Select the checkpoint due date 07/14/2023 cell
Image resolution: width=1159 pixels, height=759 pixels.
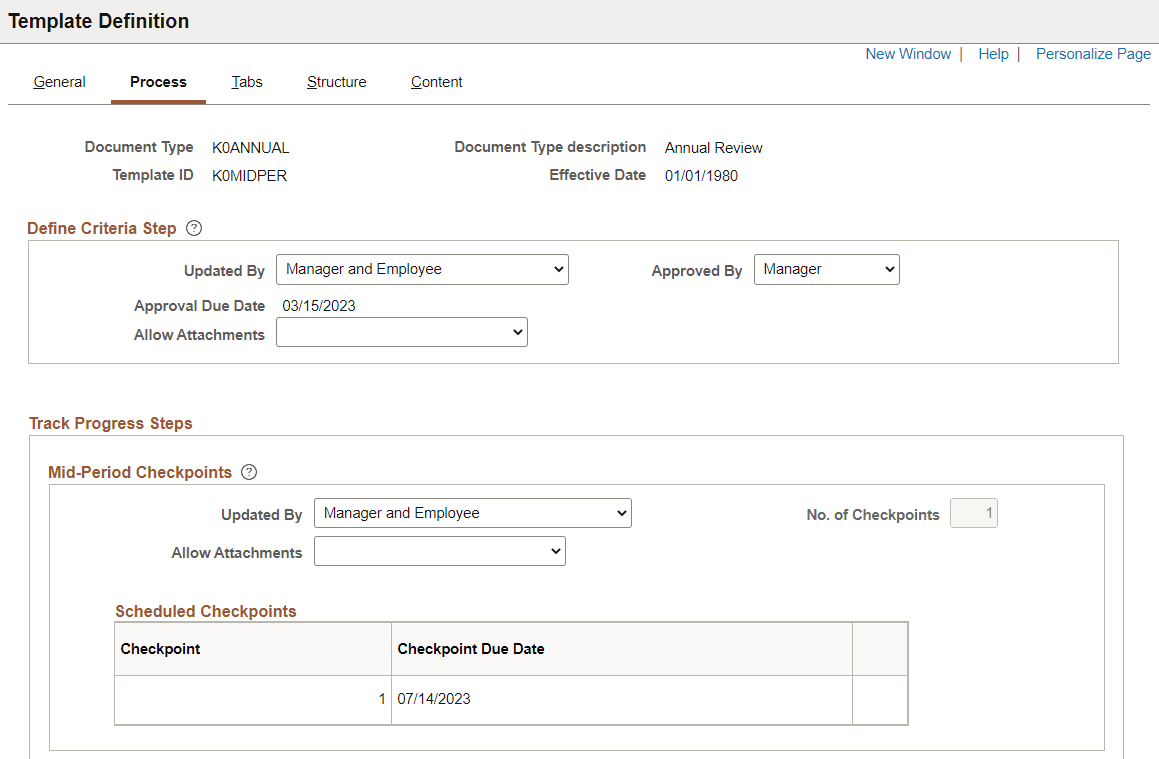click(x=622, y=699)
